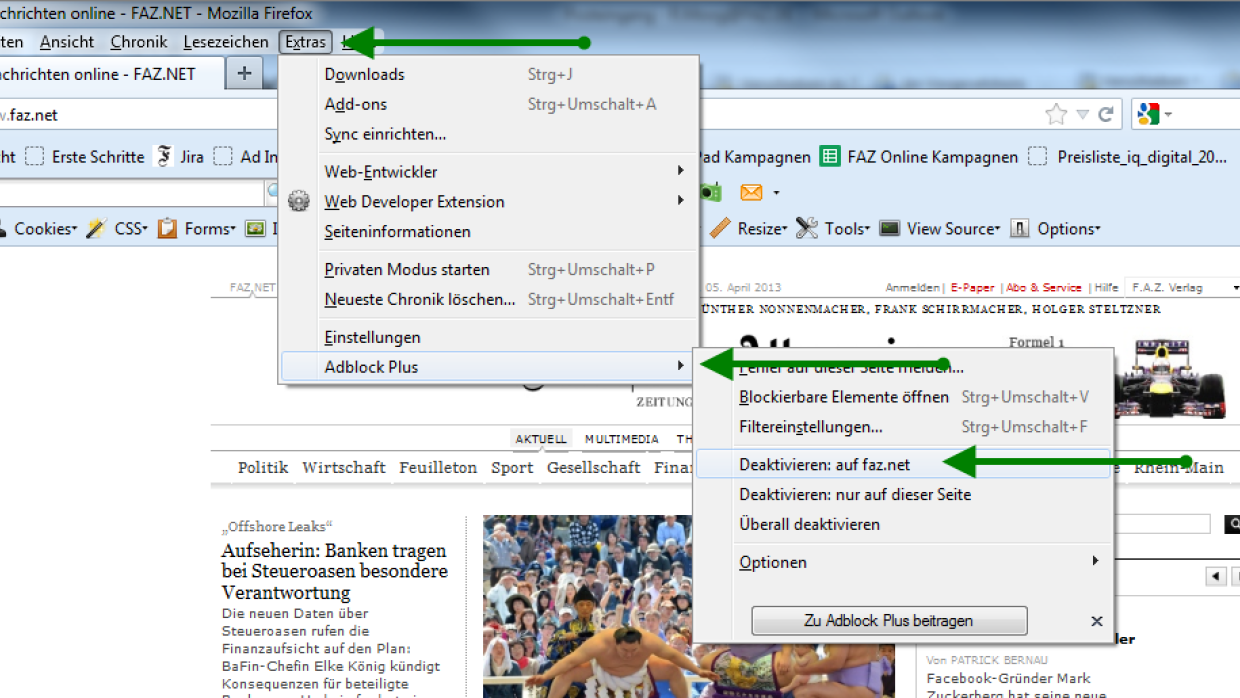1240x698 pixels.
Task: Open the Wirtschaft section link
Action: pos(344,467)
